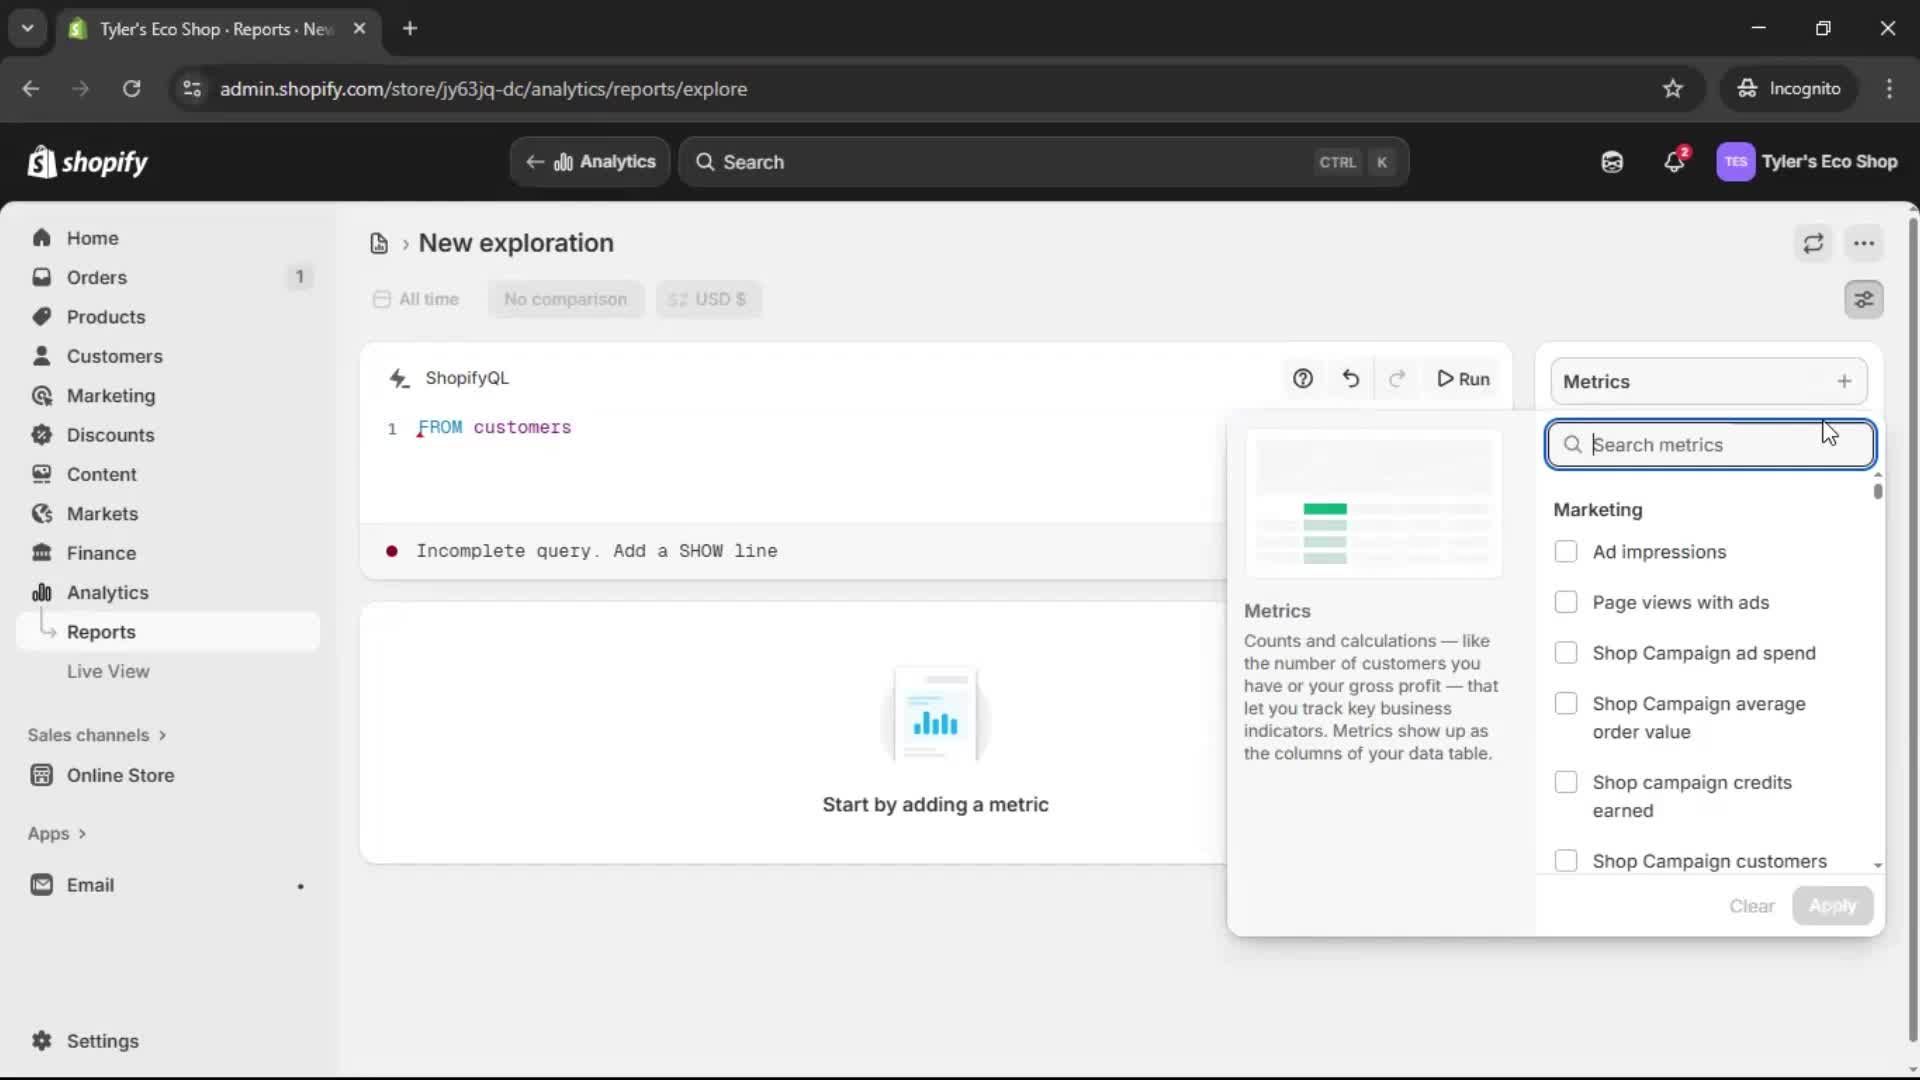Image resolution: width=1920 pixels, height=1080 pixels.
Task: Open Customers in the sidebar
Action: point(114,356)
